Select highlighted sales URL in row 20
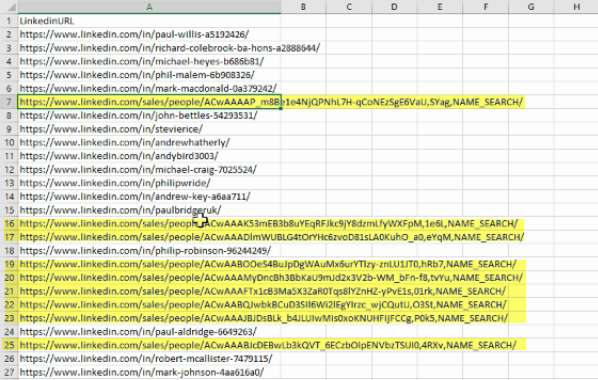 click(149, 277)
